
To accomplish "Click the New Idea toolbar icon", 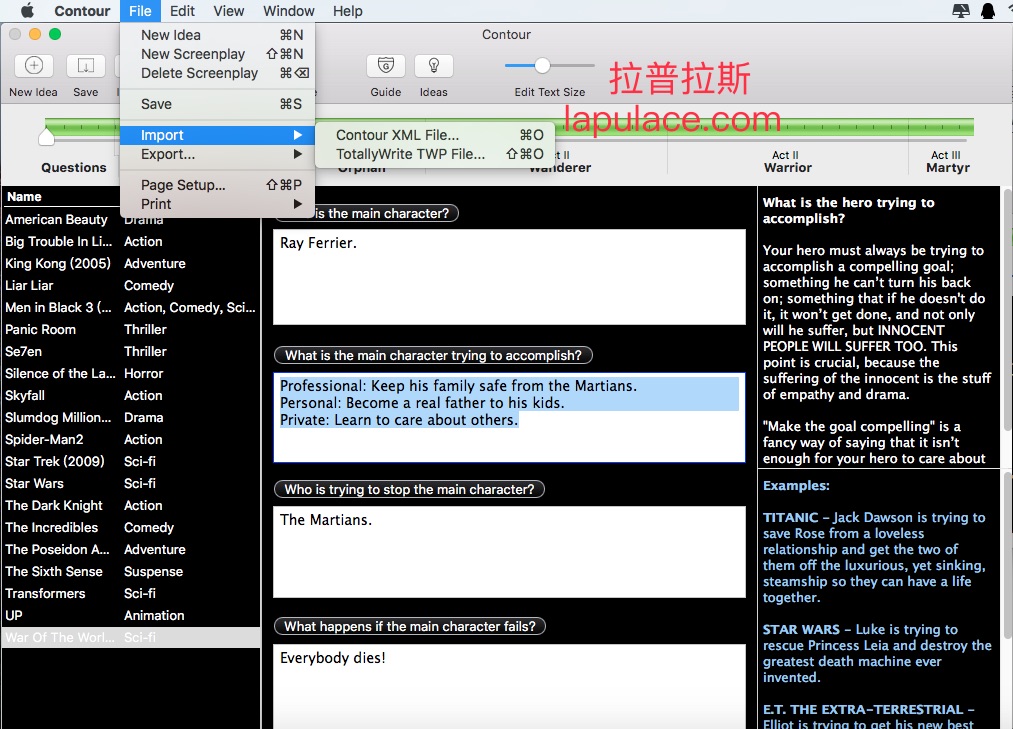I will coord(34,65).
